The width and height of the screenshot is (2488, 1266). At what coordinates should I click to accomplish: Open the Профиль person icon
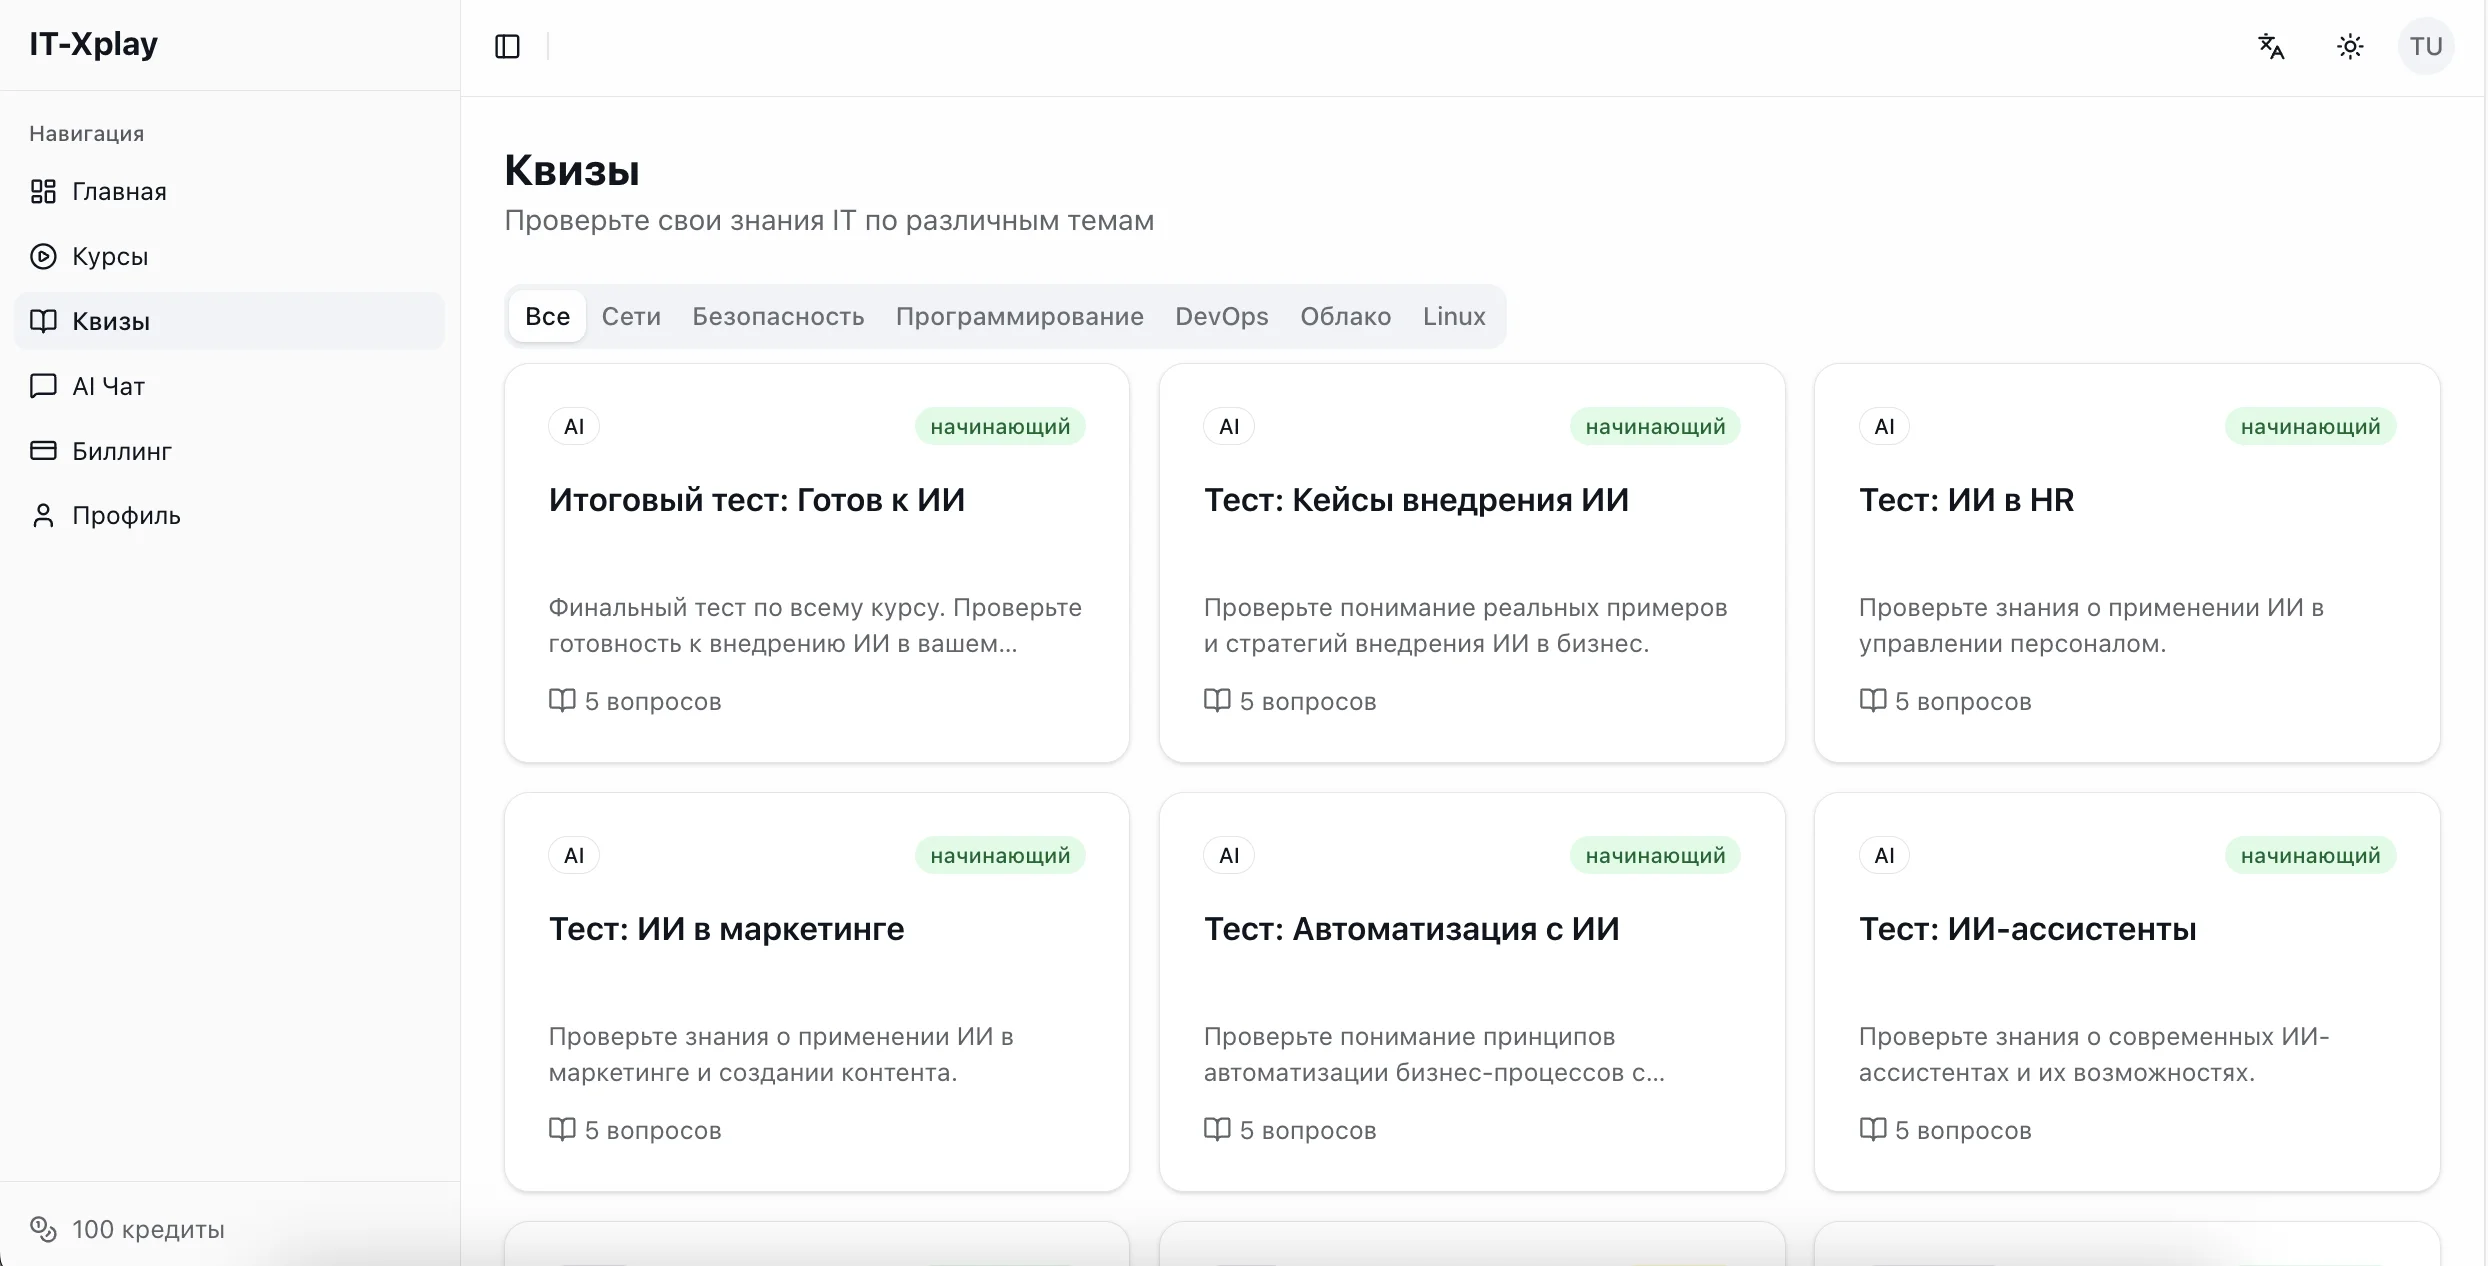point(44,515)
